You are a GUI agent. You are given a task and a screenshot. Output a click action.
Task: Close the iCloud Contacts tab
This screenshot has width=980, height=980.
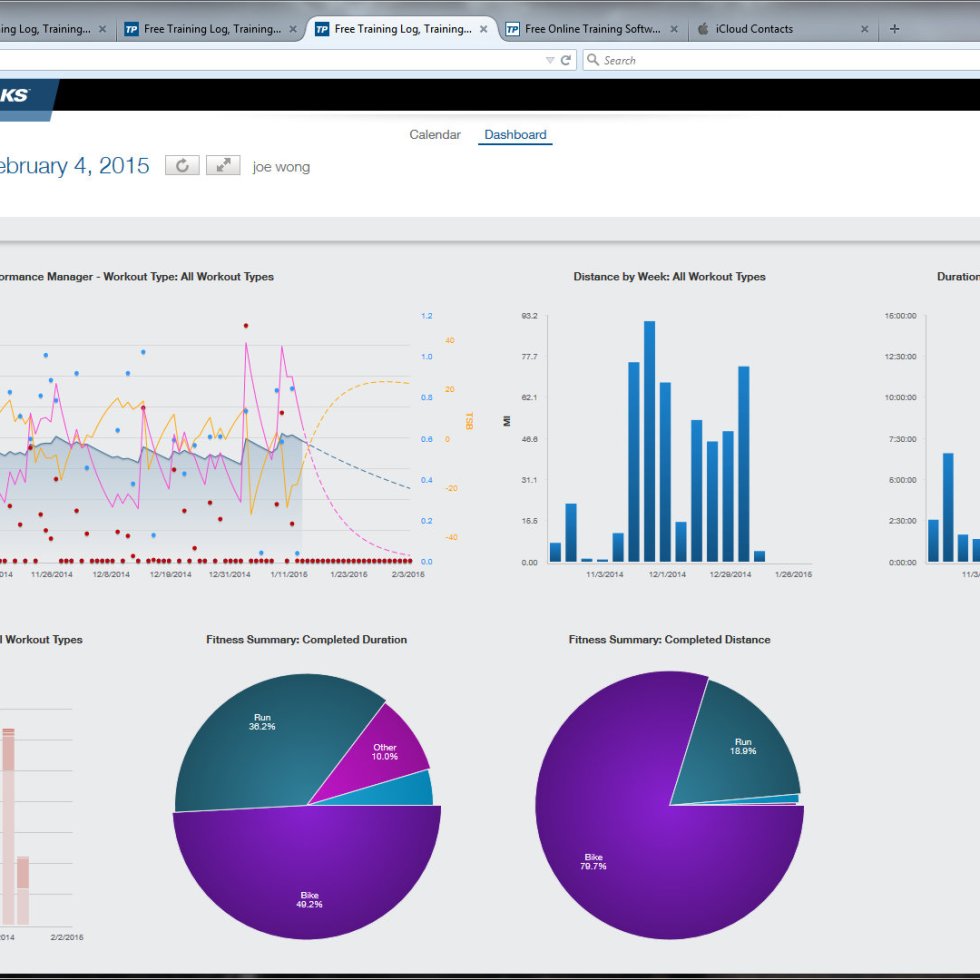tap(865, 29)
